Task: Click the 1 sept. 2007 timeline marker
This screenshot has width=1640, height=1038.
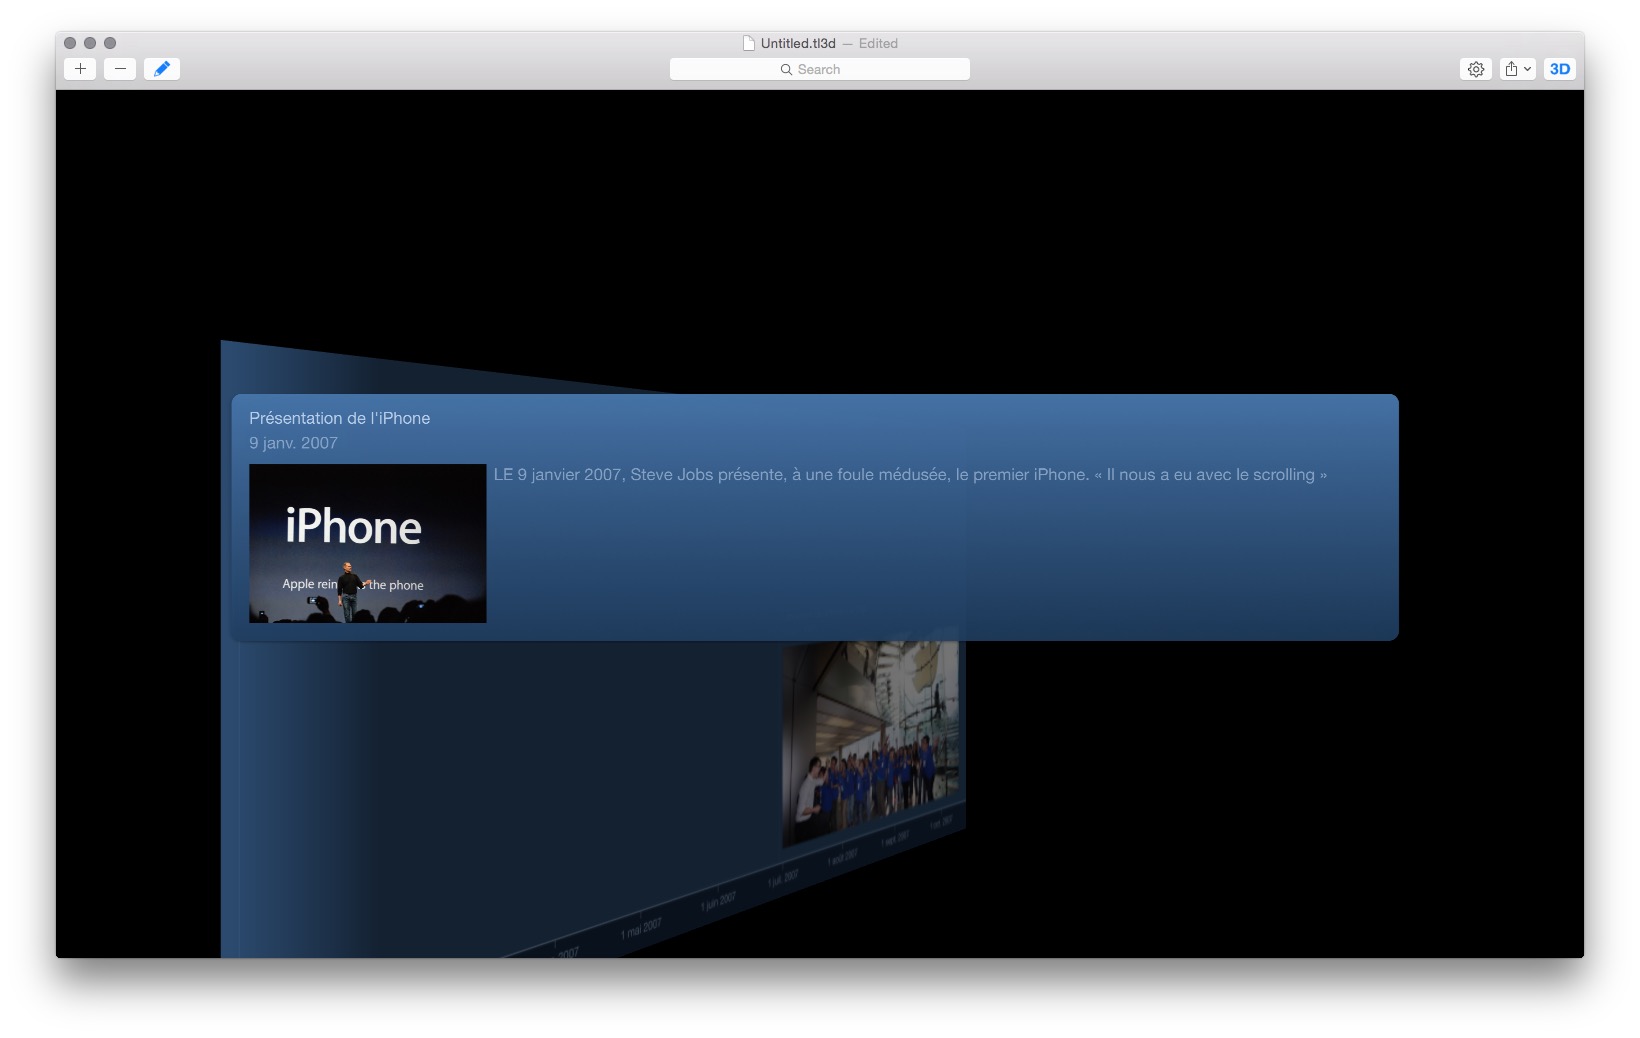Action: [895, 839]
